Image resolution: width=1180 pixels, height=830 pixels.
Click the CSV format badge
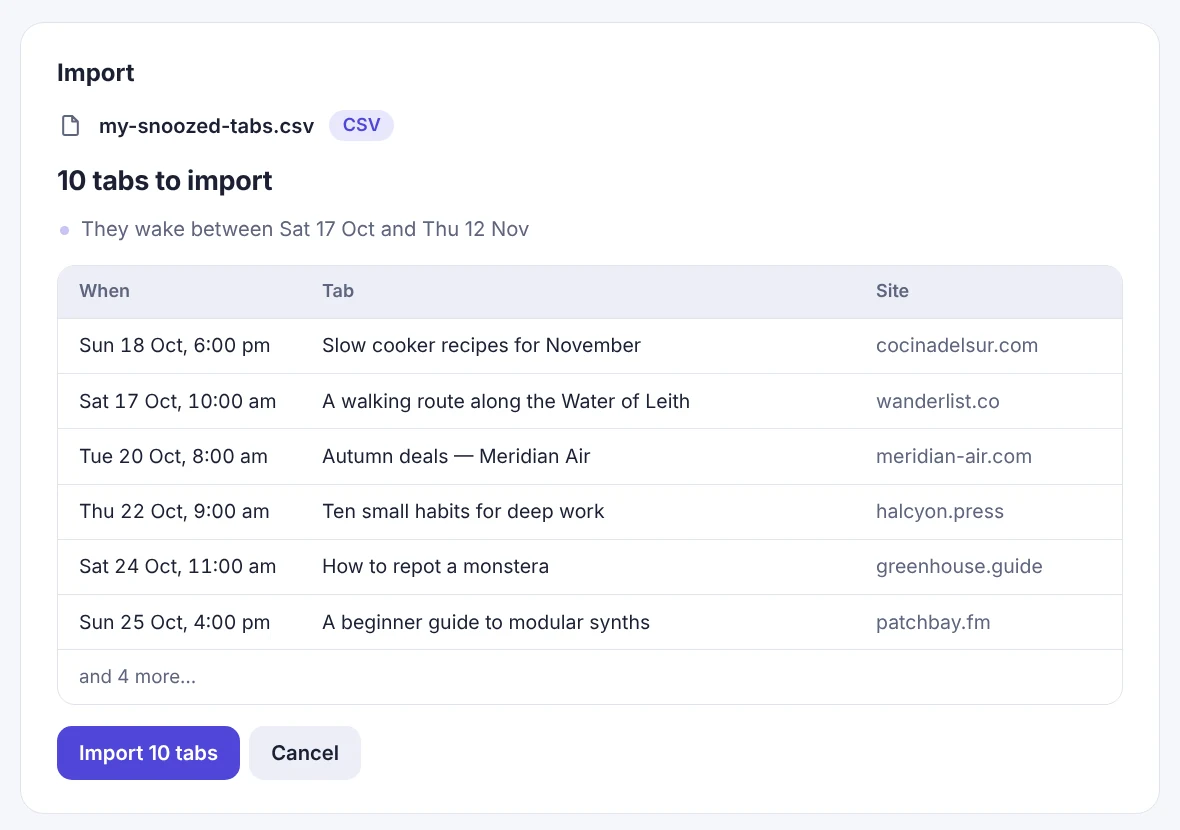tap(361, 125)
